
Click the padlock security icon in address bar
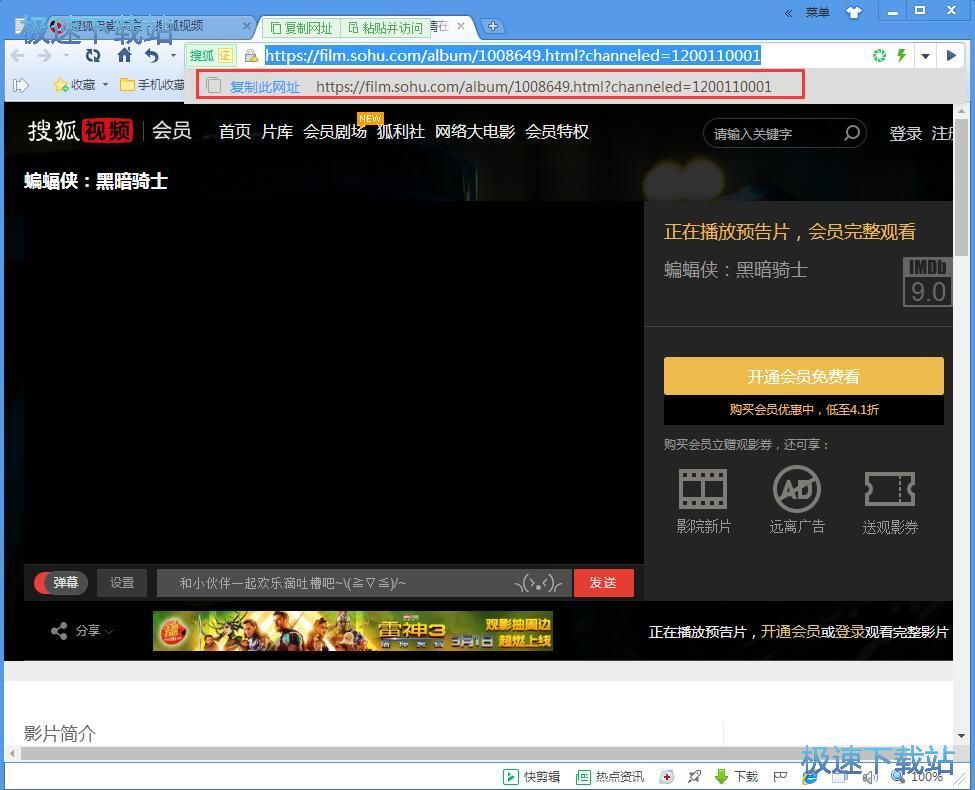251,56
